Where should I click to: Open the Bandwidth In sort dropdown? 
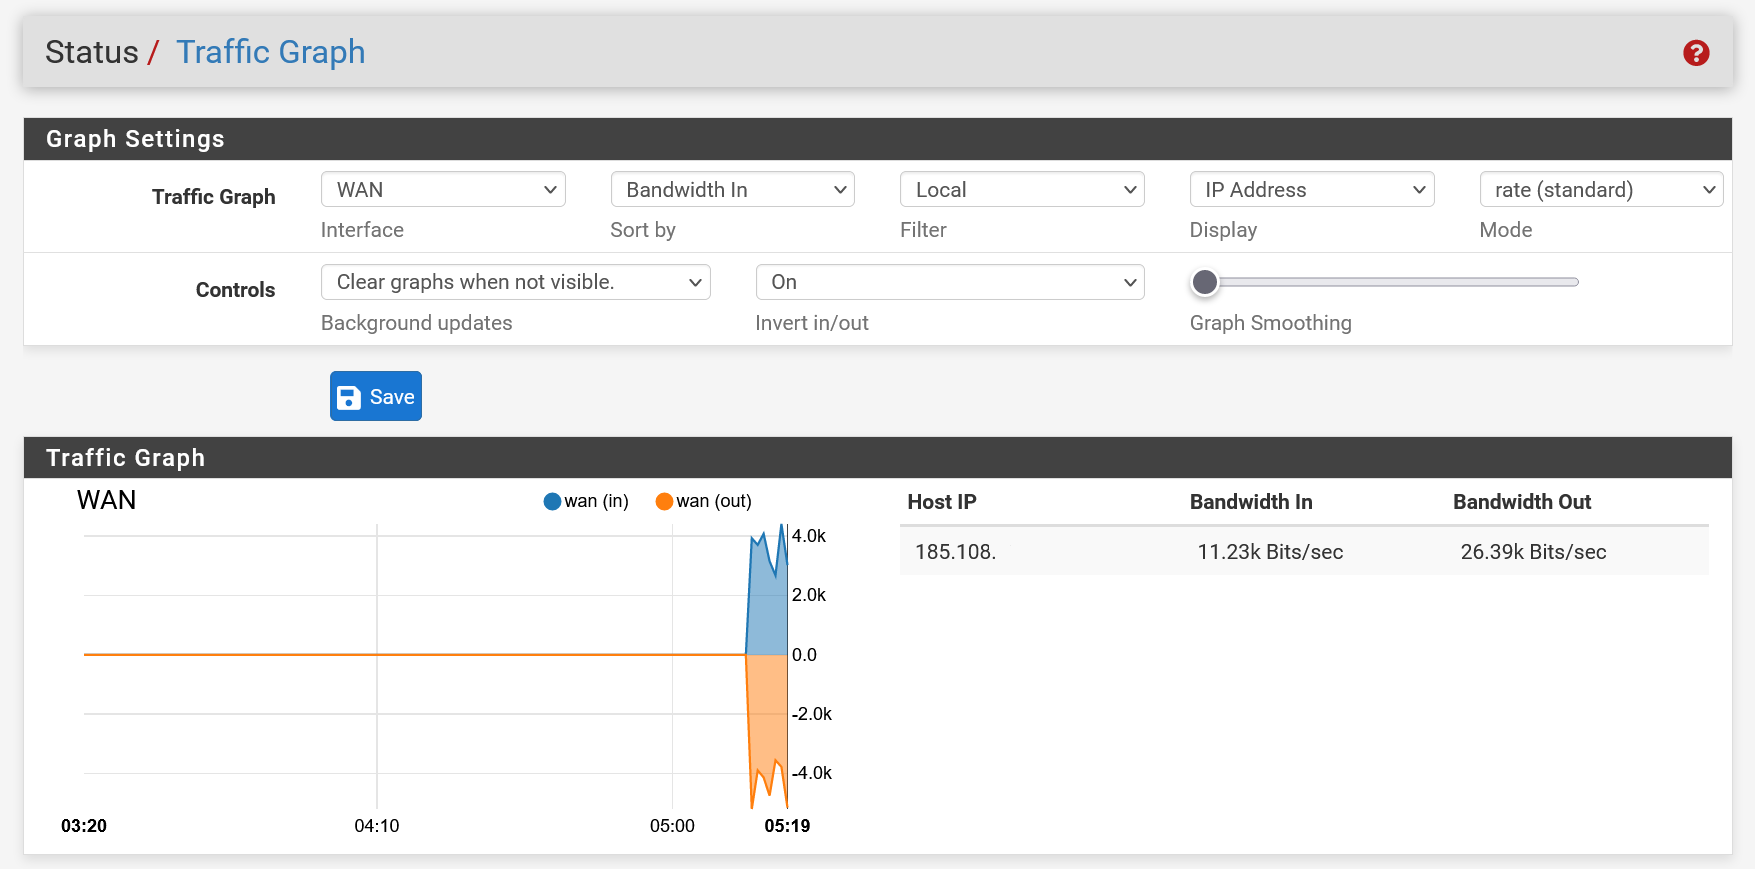tap(733, 190)
